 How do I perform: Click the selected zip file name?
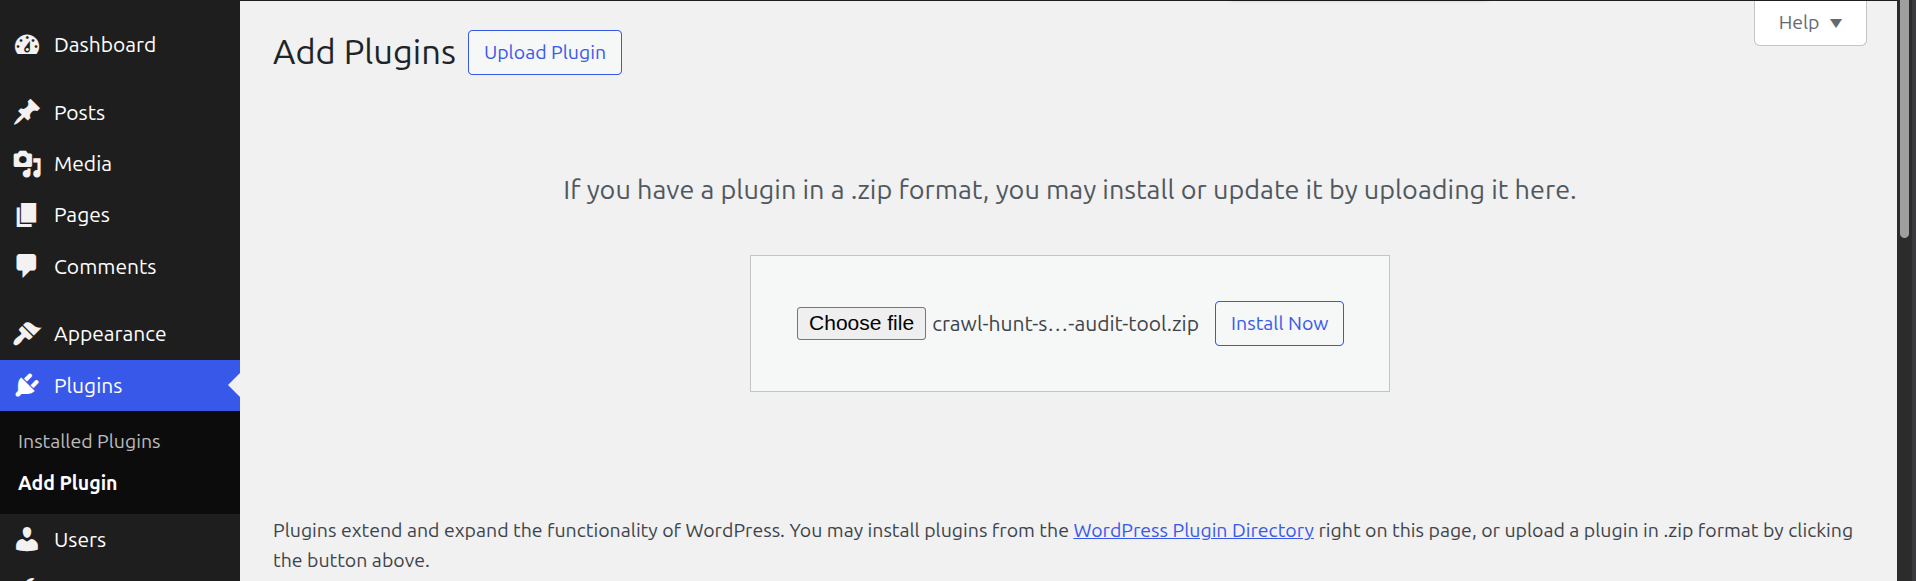coord(1065,324)
